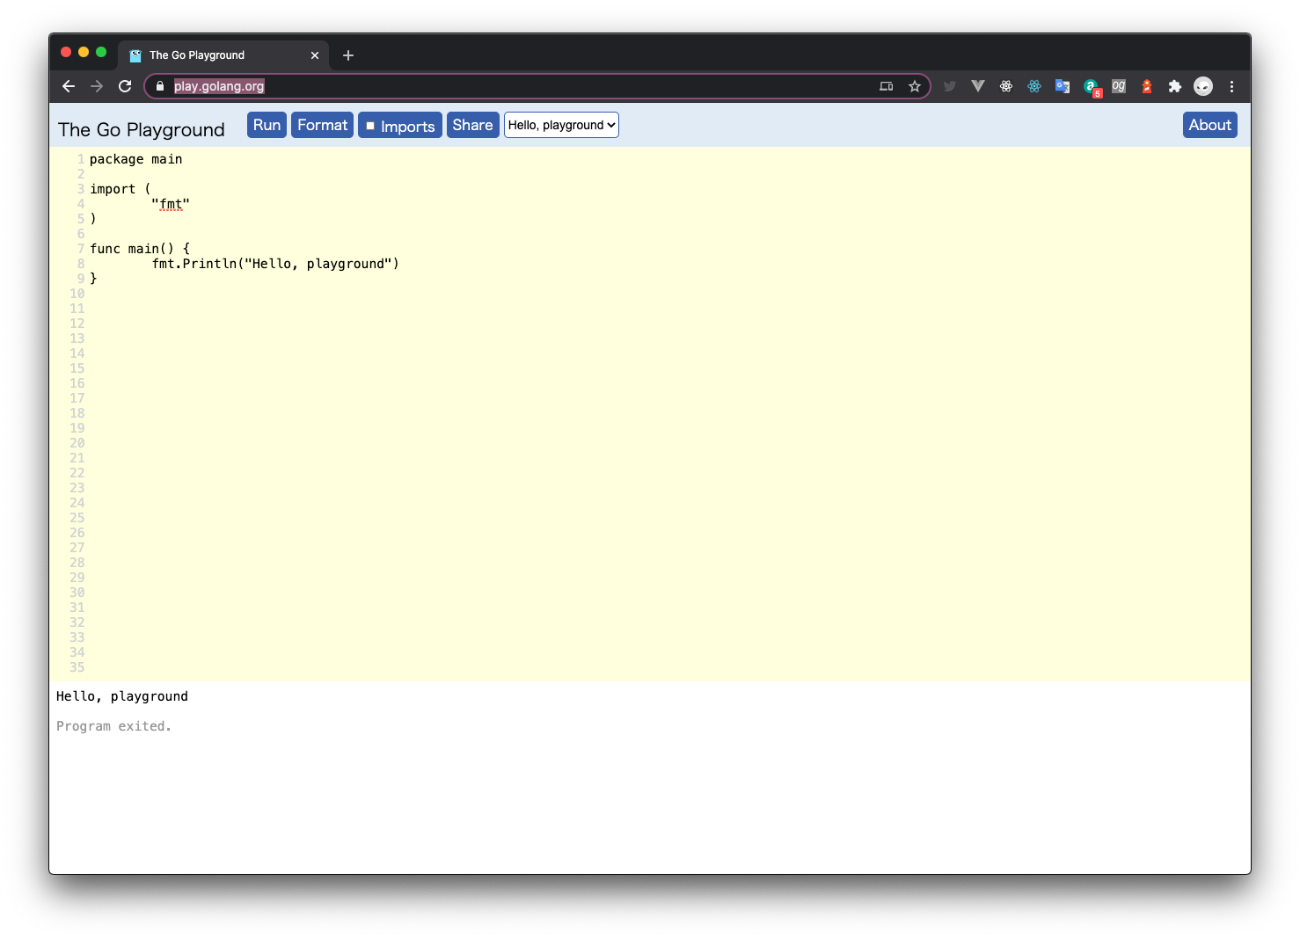Open a new browser tab

coord(348,55)
